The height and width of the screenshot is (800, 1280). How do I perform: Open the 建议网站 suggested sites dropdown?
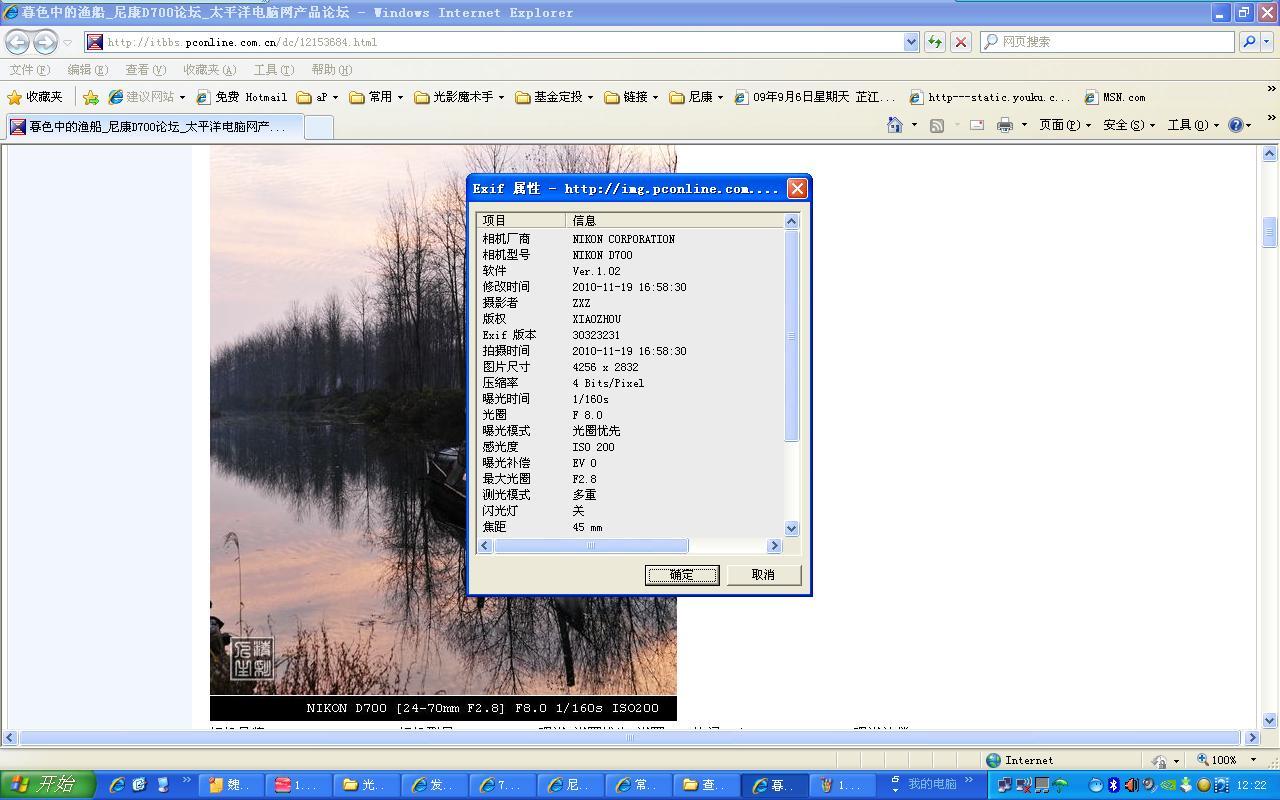click(x=147, y=97)
